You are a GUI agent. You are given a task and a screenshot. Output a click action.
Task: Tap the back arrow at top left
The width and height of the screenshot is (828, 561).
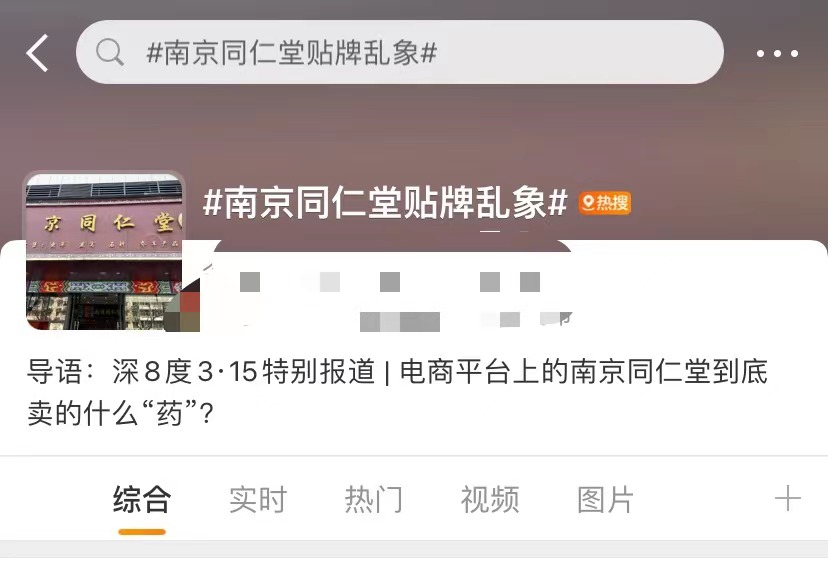tap(37, 53)
